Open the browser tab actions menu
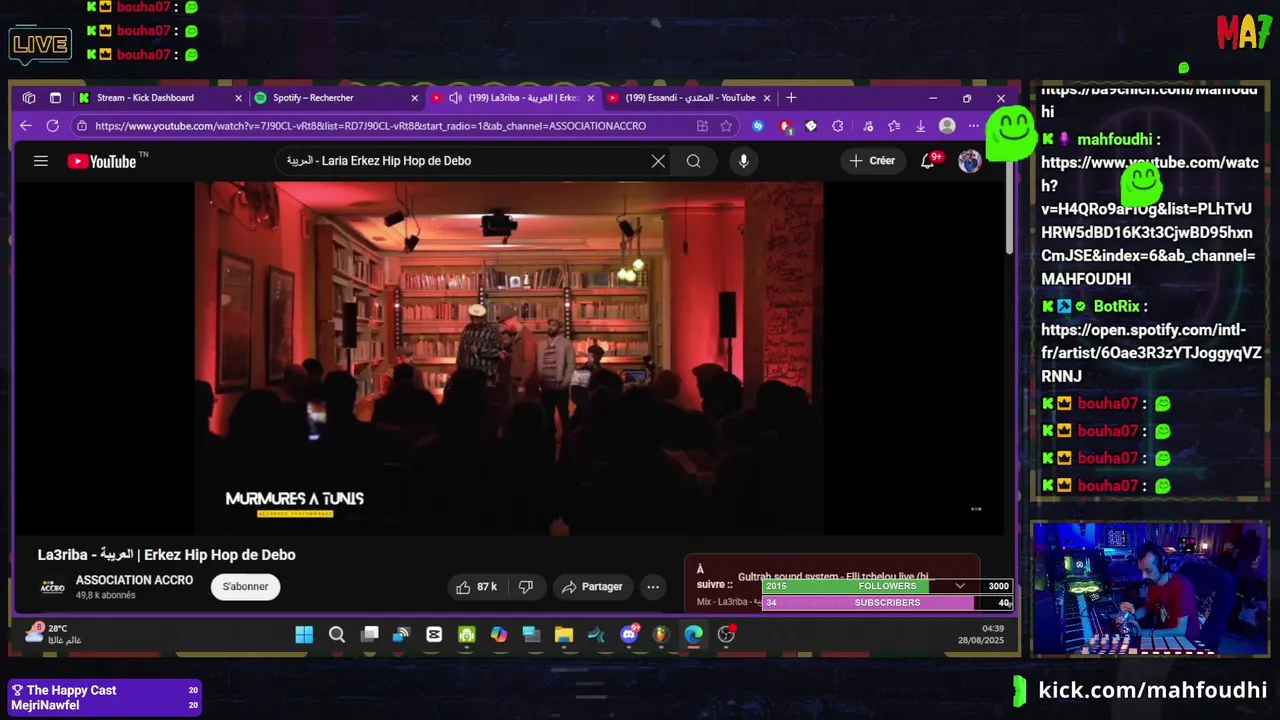 [55, 98]
